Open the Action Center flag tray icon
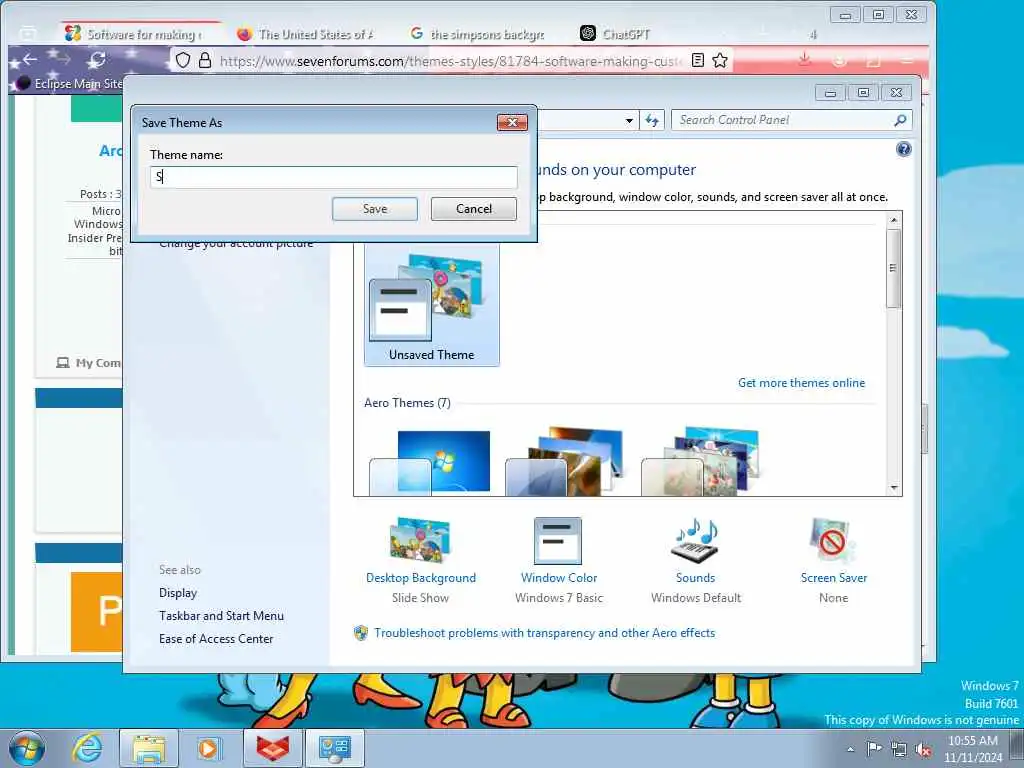The image size is (1024, 768). [874, 749]
